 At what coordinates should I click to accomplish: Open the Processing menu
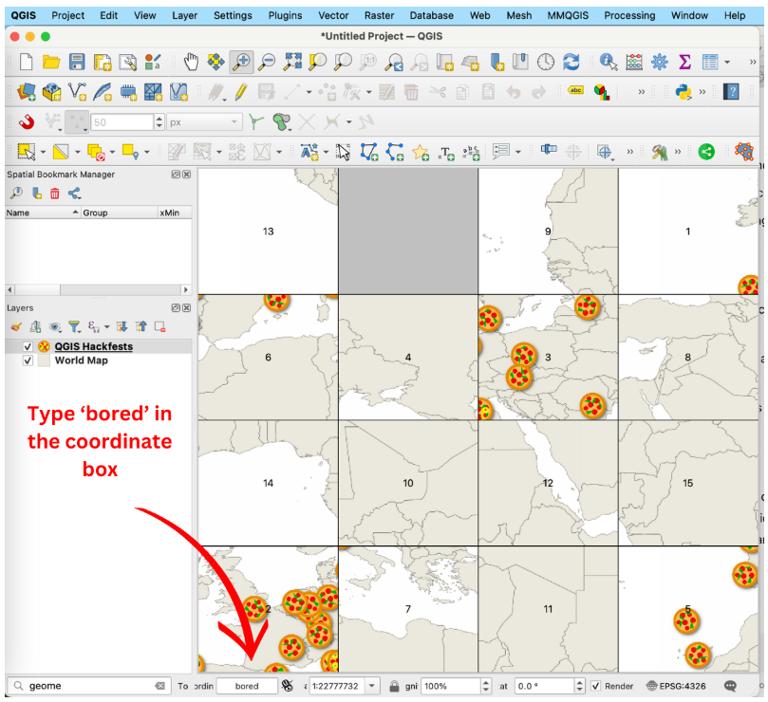click(629, 15)
